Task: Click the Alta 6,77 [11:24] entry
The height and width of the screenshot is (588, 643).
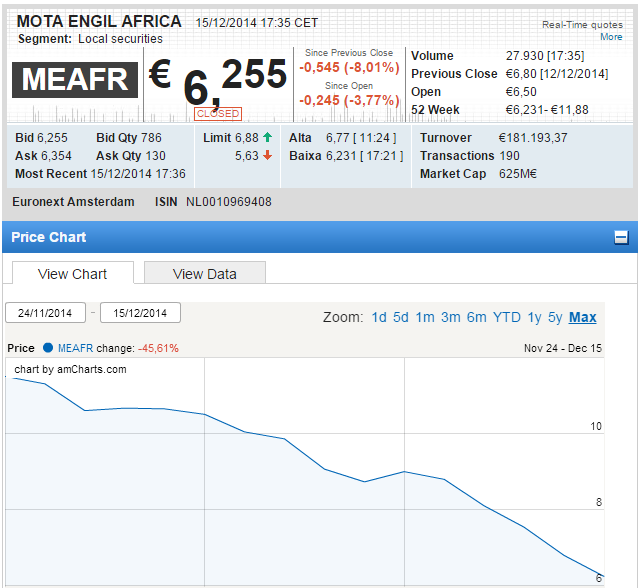Action: click(343, 138)
